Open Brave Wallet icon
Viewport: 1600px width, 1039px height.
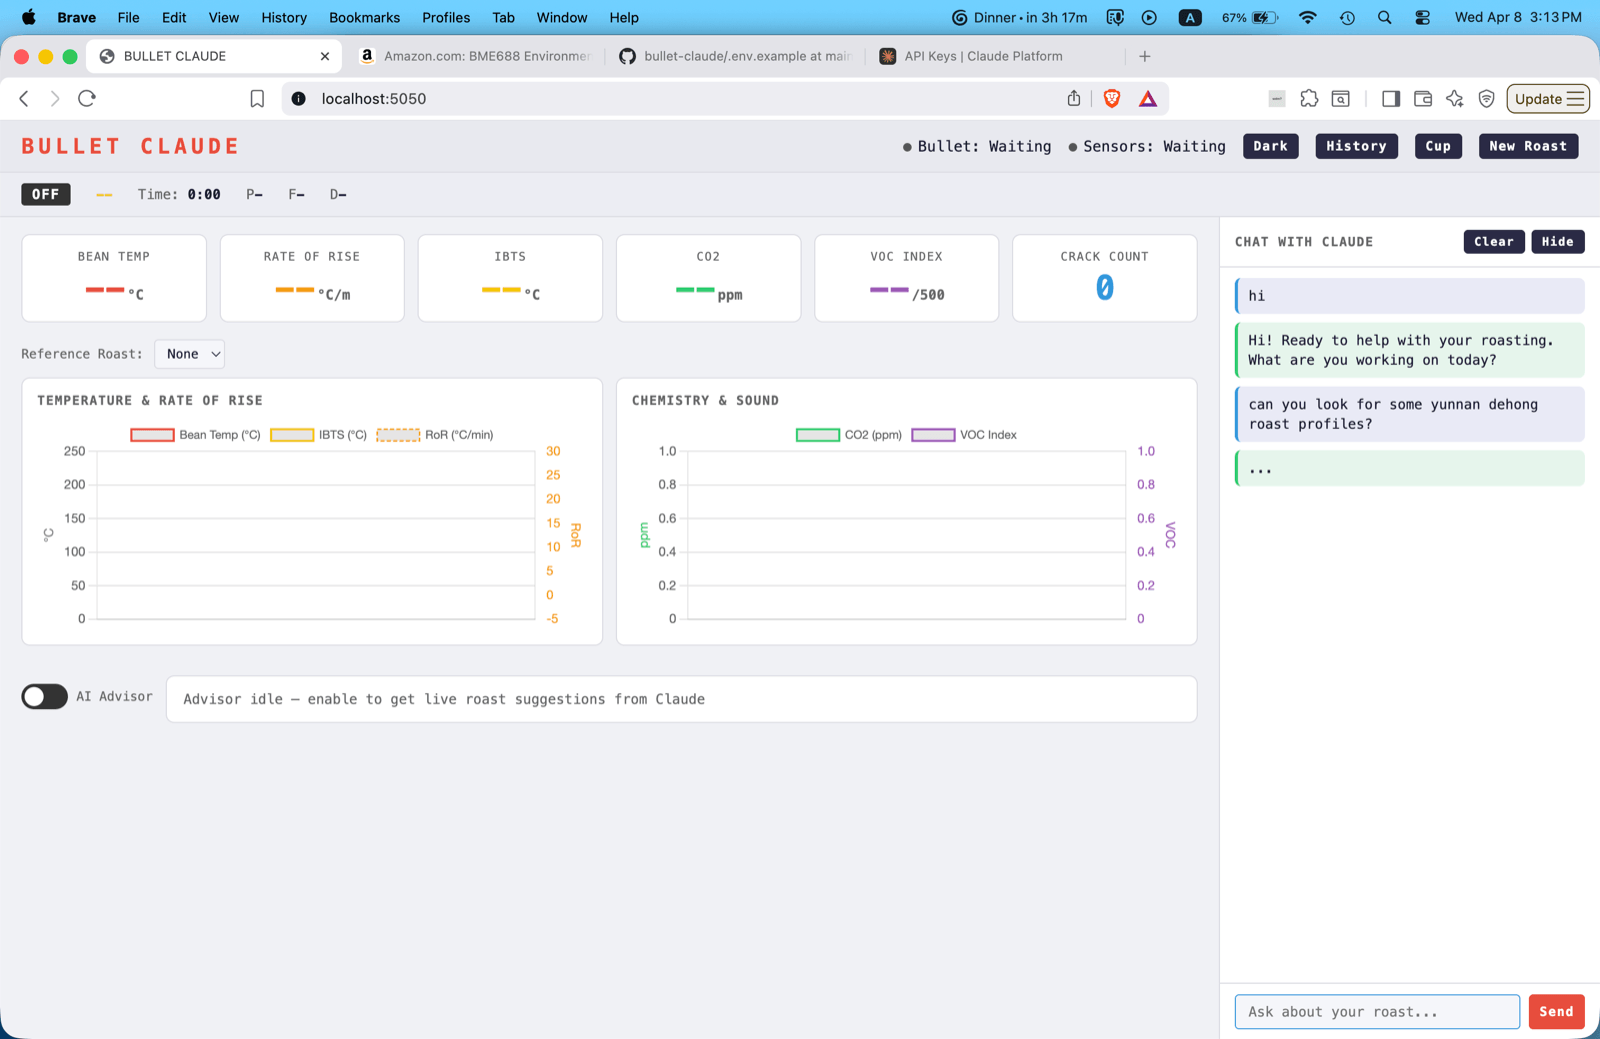point(1423,98)
